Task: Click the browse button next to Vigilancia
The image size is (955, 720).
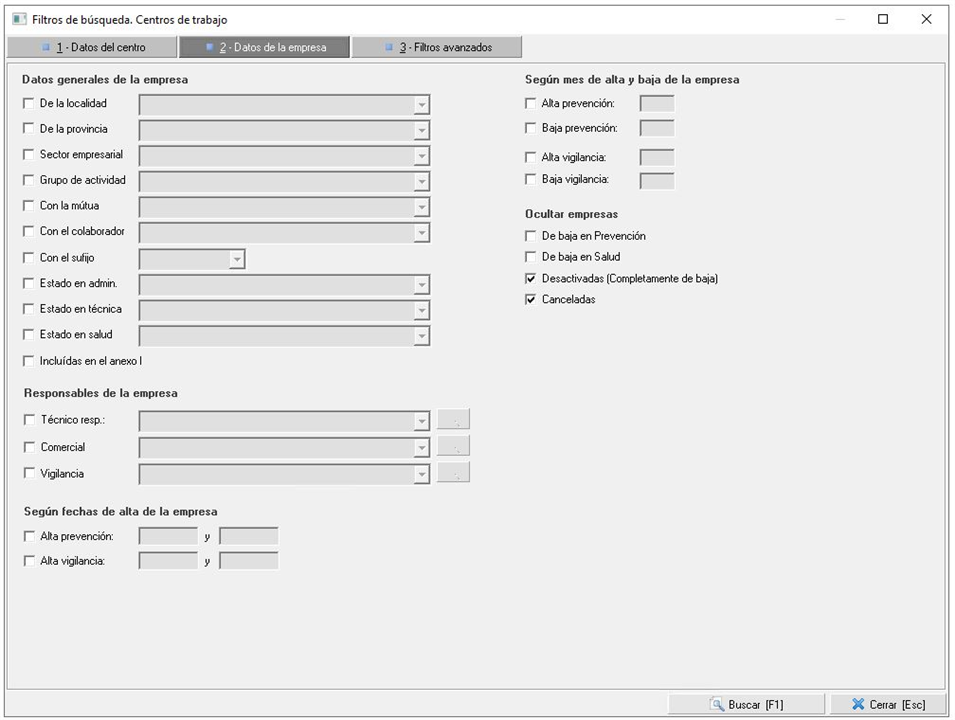Action: [453, 473]
